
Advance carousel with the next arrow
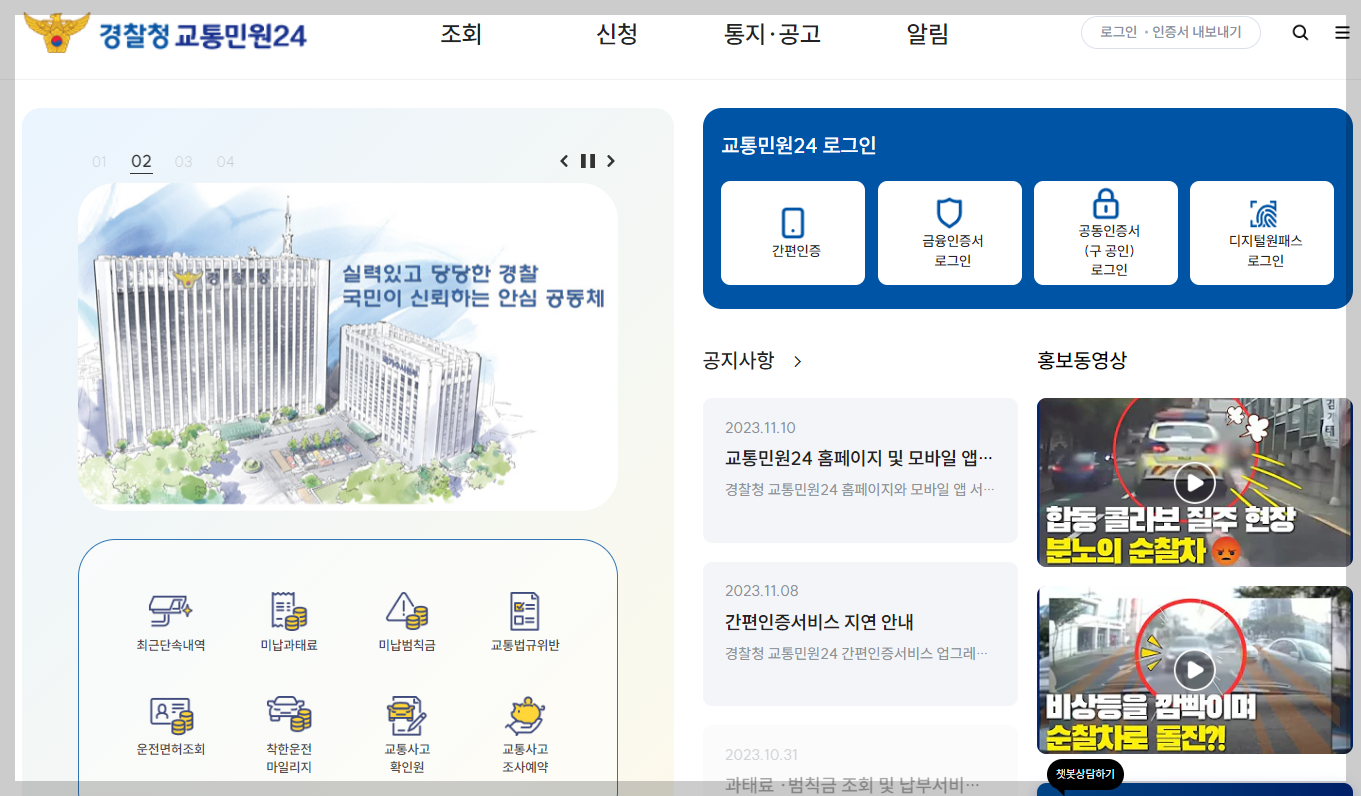pos(610,160)
